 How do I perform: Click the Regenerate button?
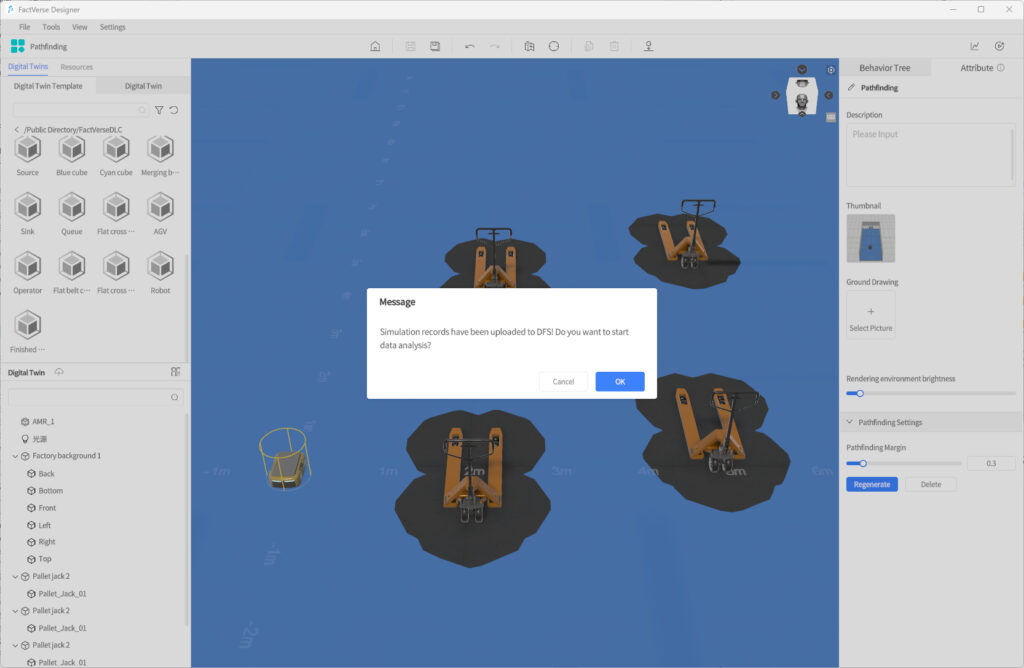click(872, 485)
